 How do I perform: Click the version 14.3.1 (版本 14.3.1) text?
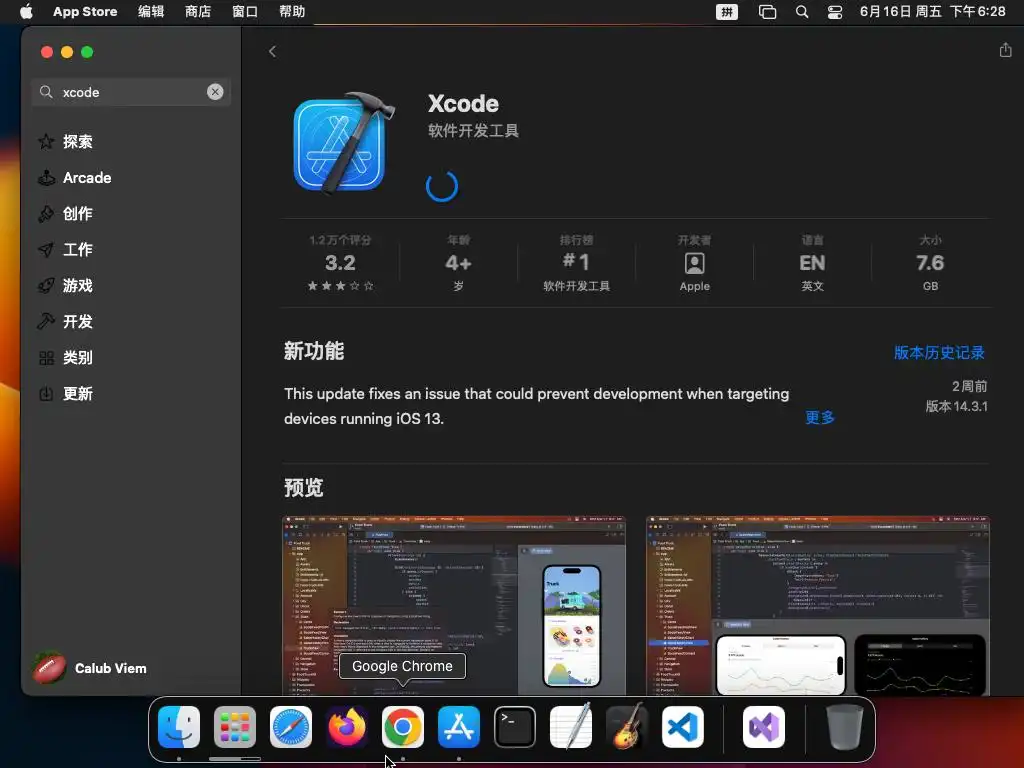pos(956,406)
